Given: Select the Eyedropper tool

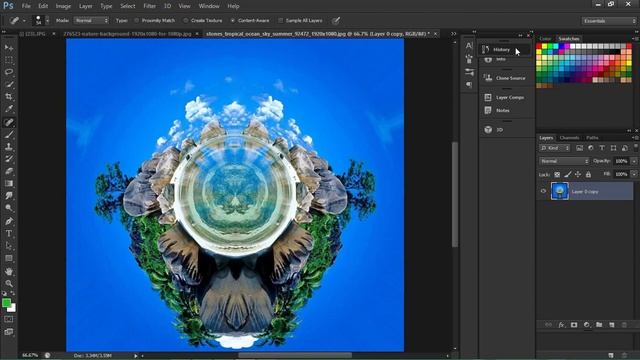Looking at the screenshot, I should (x=9, y=109).
